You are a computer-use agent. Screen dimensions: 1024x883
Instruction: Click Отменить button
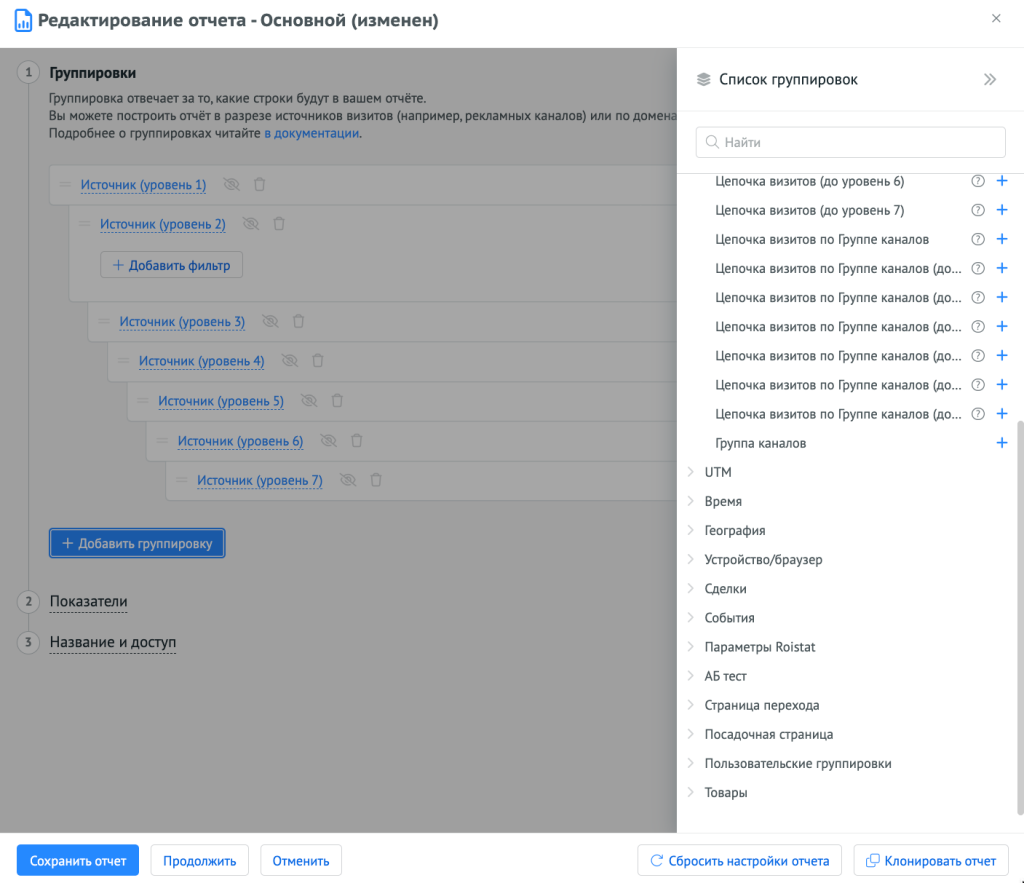pyautogui.click(x=300, y=861)
